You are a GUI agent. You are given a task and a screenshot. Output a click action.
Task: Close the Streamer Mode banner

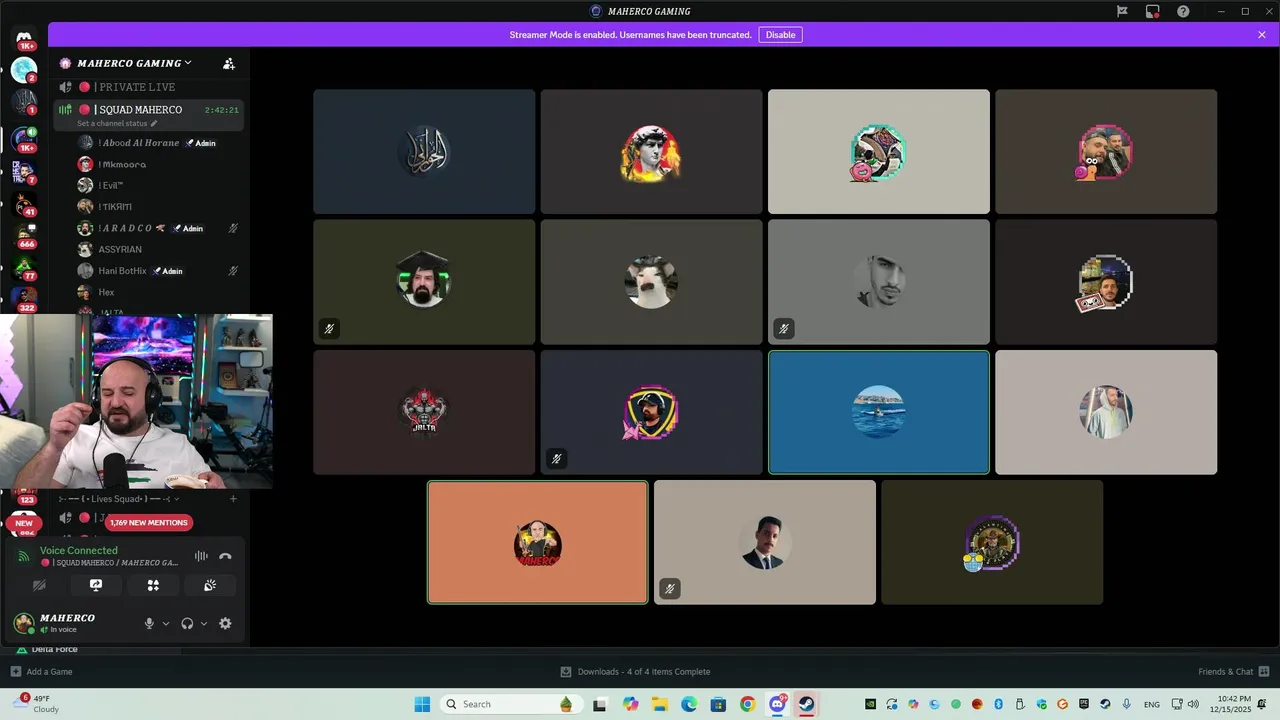click(1262, 35)
